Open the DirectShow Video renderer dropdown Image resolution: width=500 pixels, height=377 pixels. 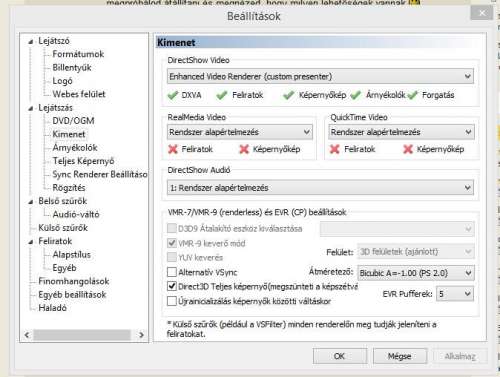[x=320, y=76]
